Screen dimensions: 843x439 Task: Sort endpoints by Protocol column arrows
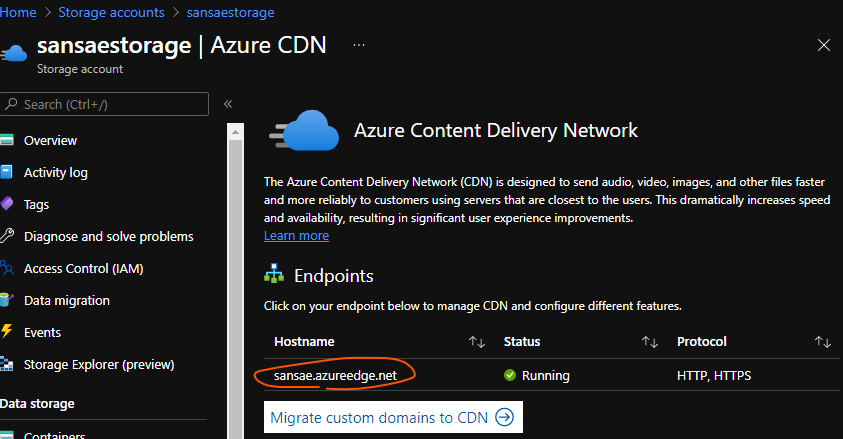(x=823, y=342)
